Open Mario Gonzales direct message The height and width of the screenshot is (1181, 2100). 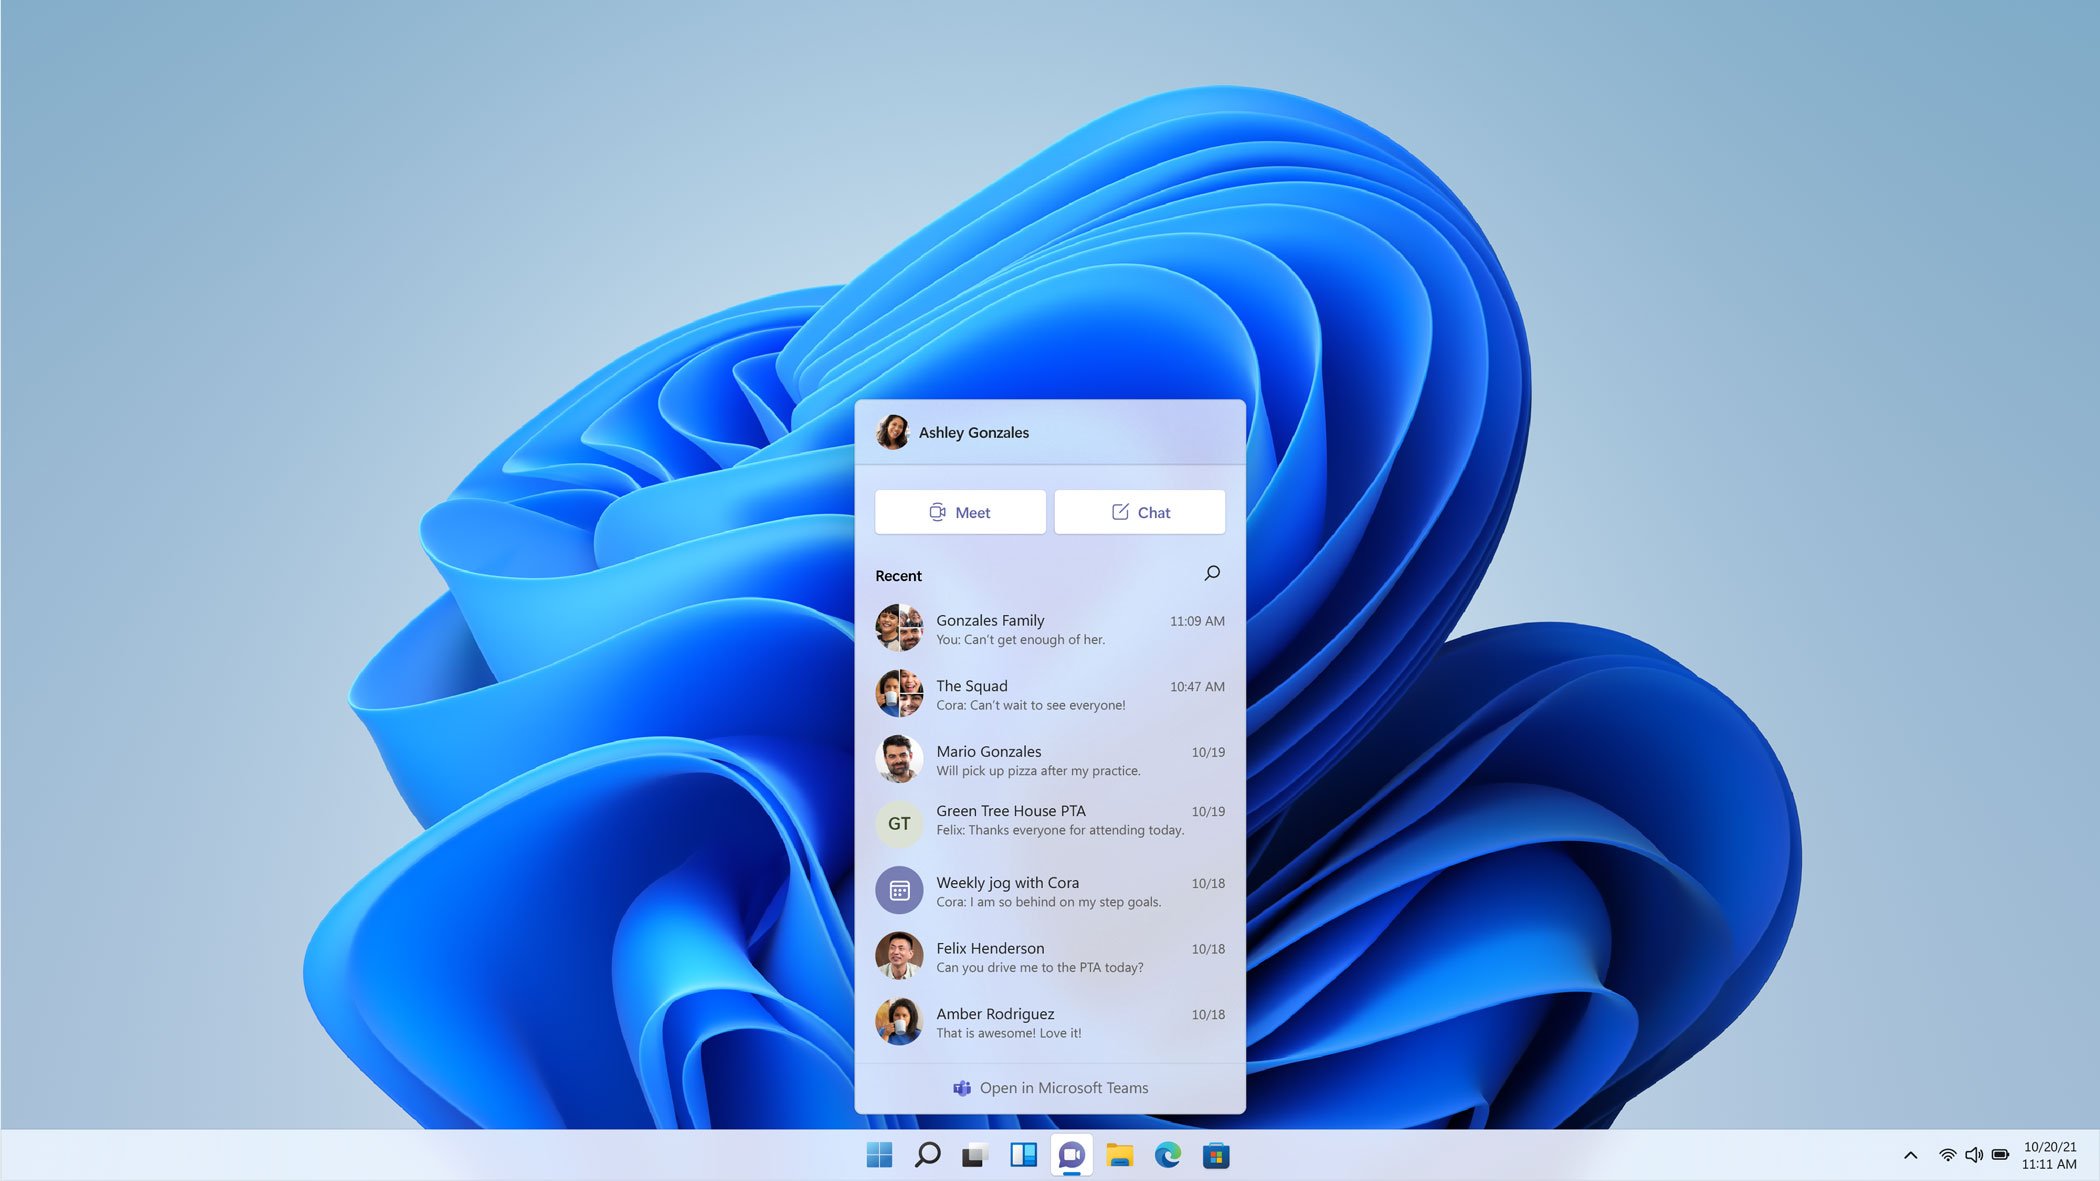1050,758
